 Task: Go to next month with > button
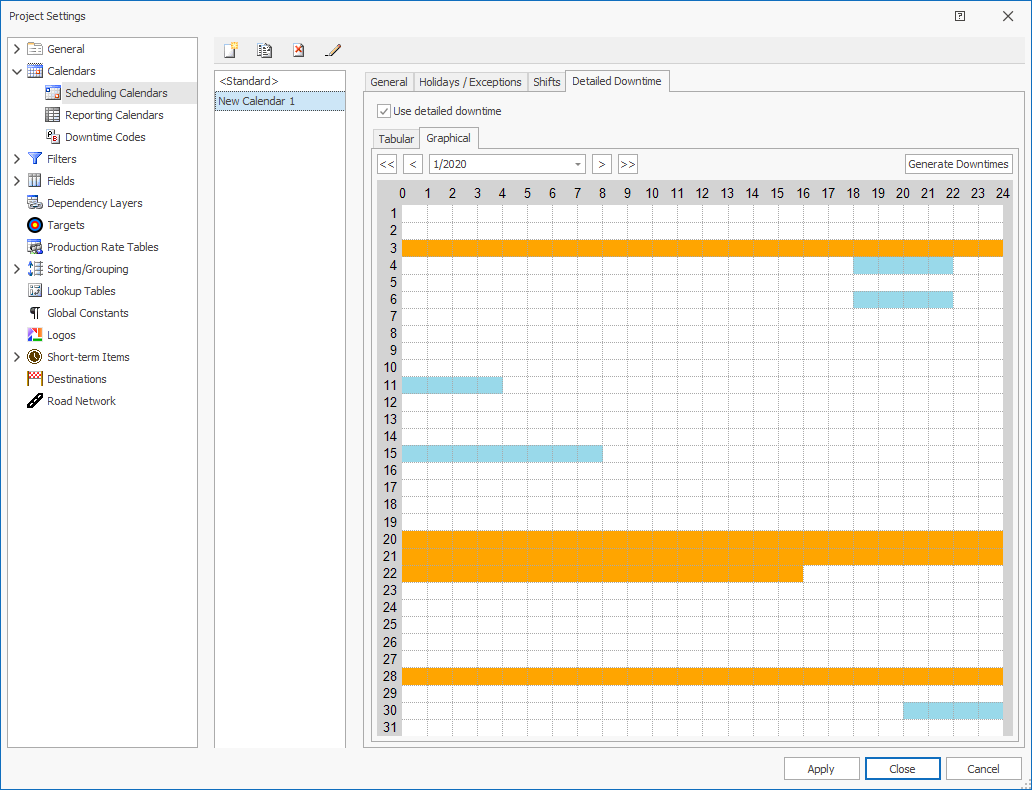(601, 164)
